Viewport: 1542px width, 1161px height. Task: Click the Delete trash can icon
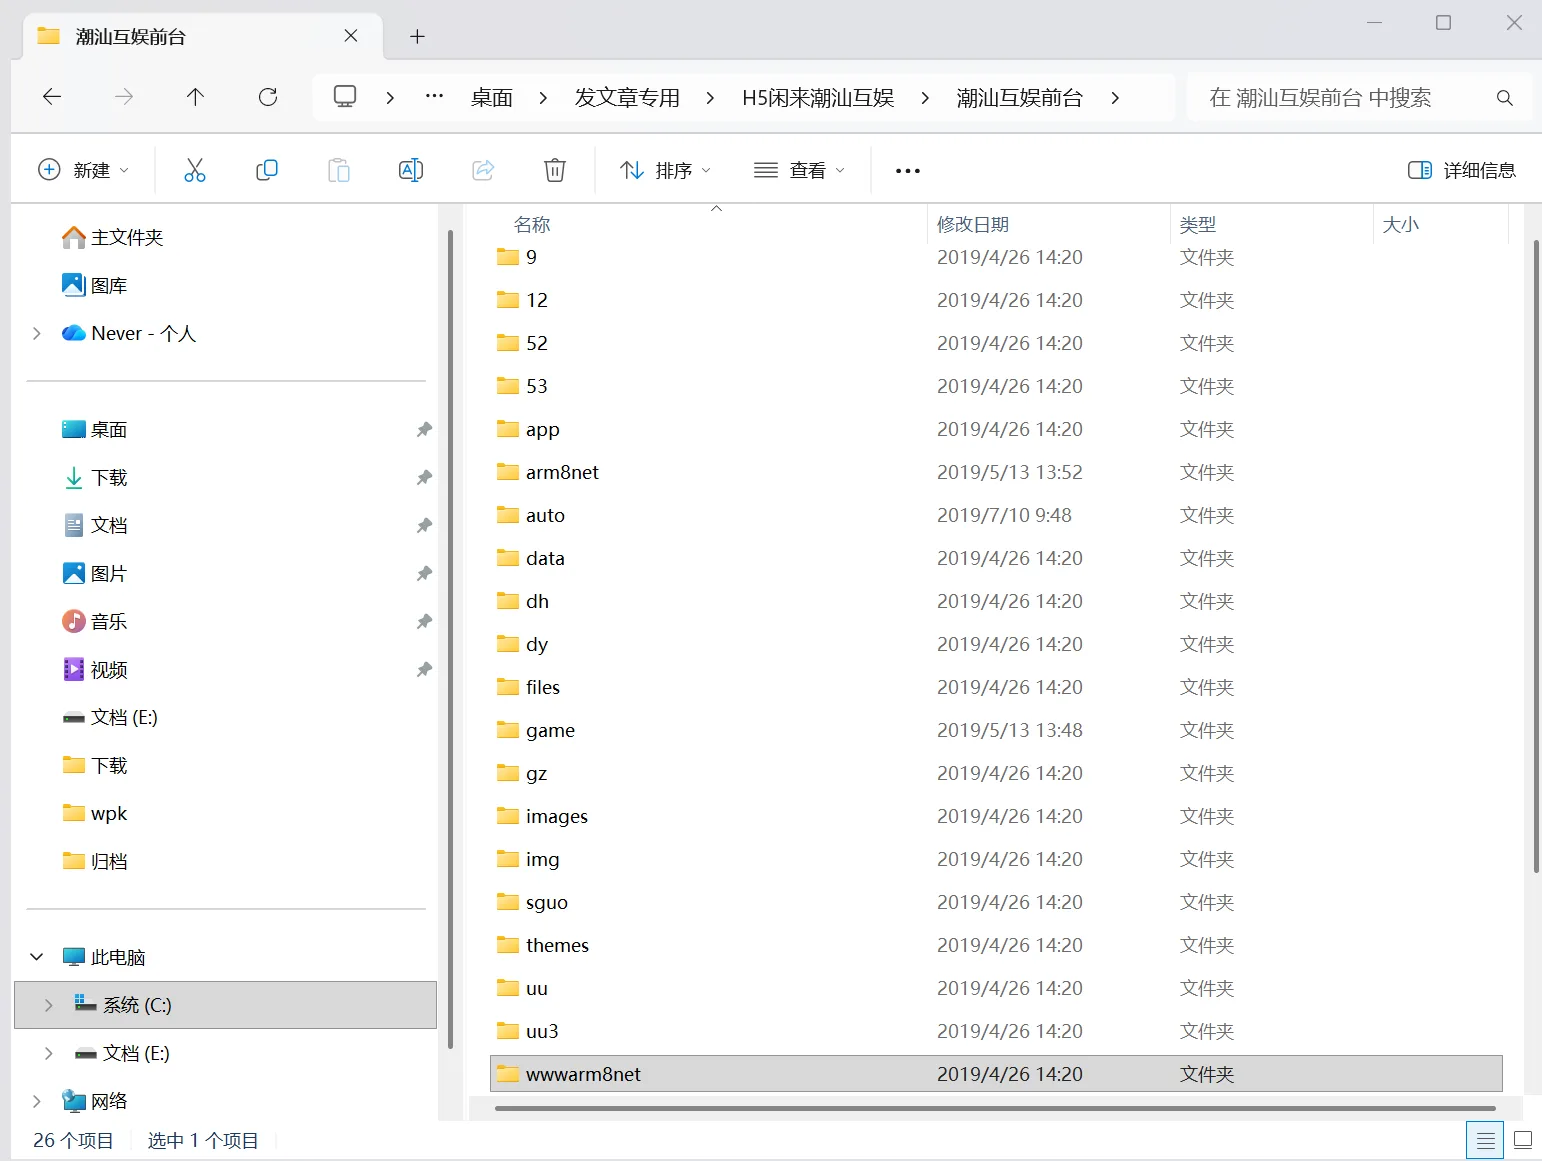[x=555, y=170]
